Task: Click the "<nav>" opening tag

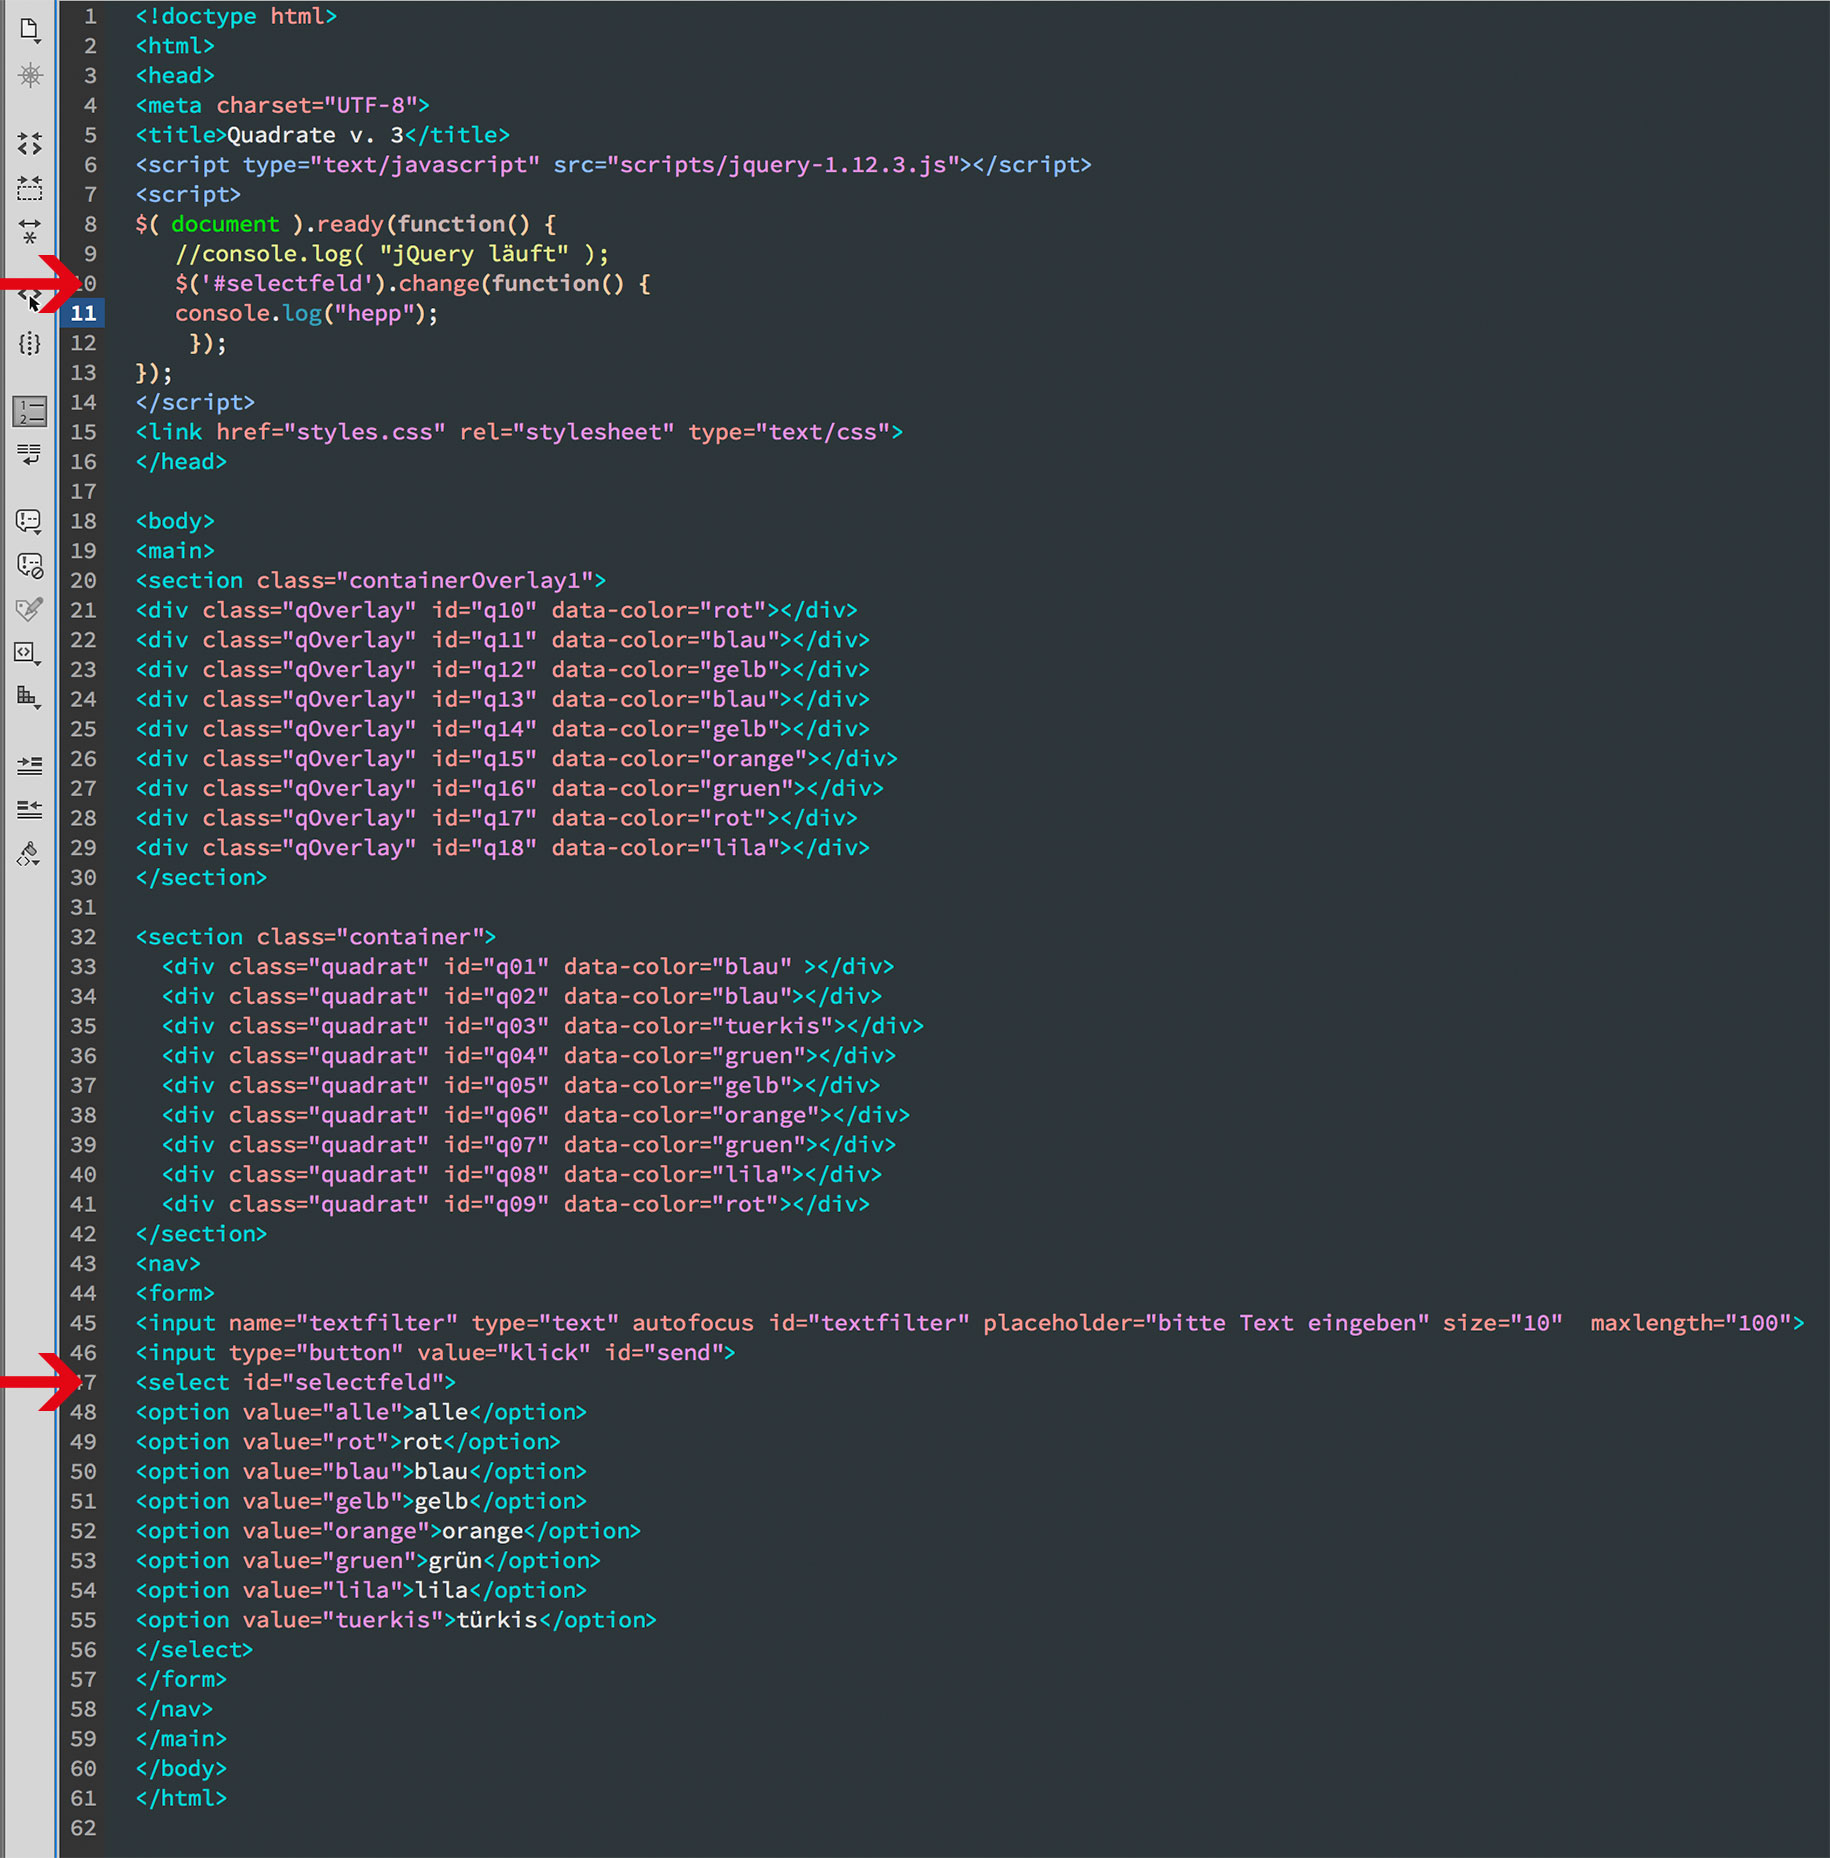Action: tap(168, 1264)
